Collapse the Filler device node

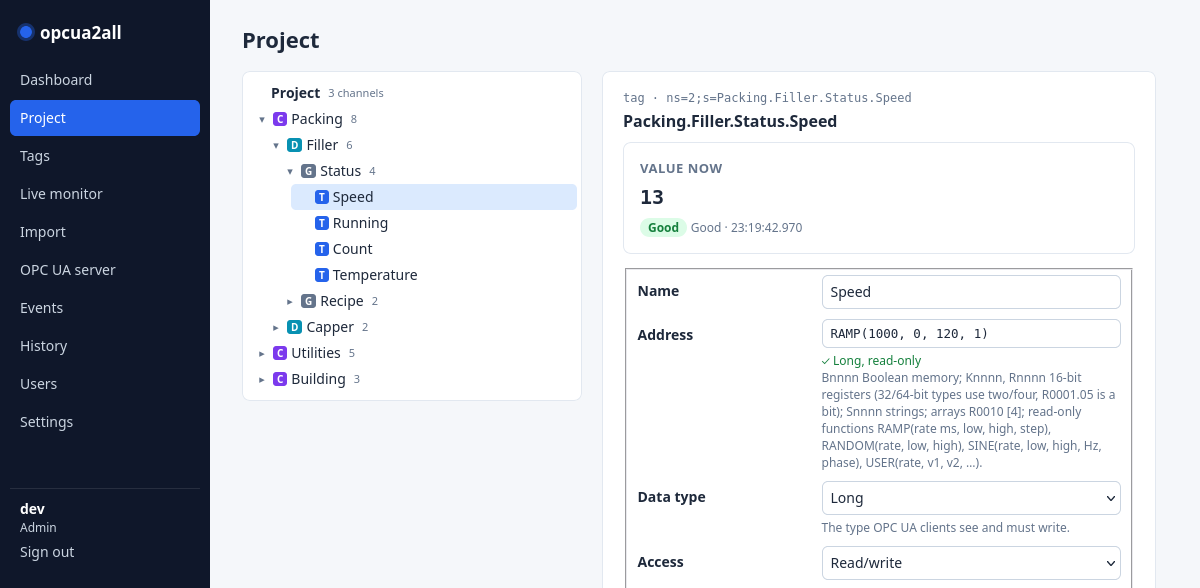tap(276, 145)
